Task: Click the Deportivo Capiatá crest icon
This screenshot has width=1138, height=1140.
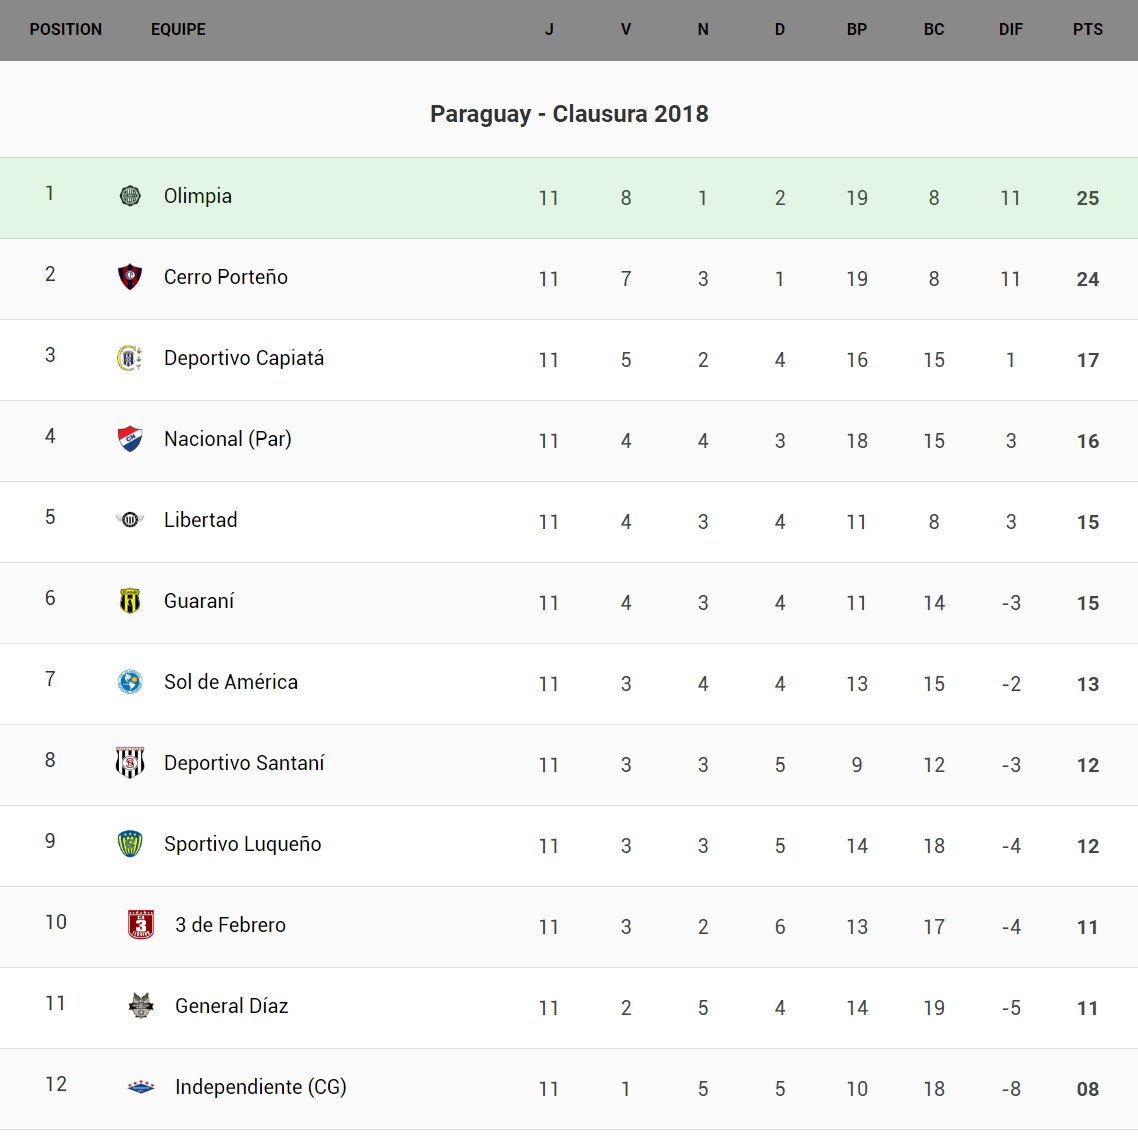Action: pos(130,358)
